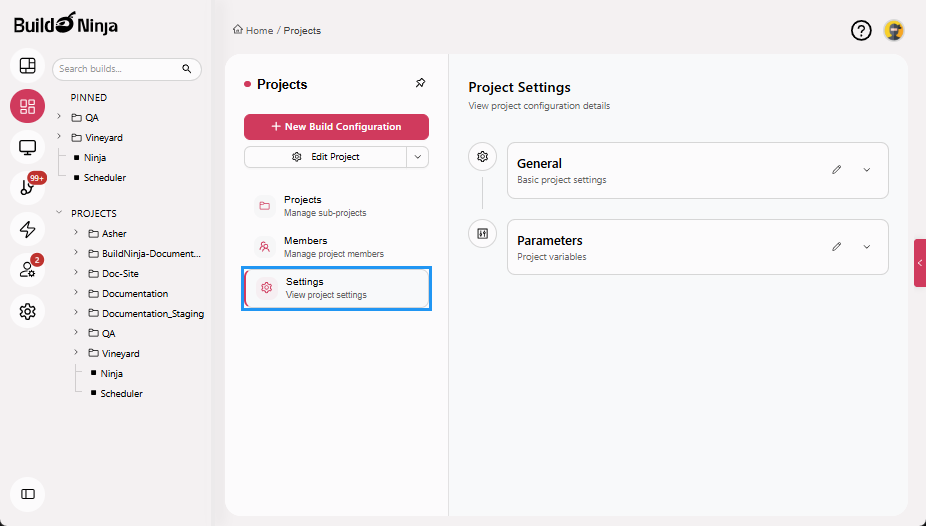Open the user avatar menu
The height and width of the screenshot is (526, 926).
coord(894,30)
